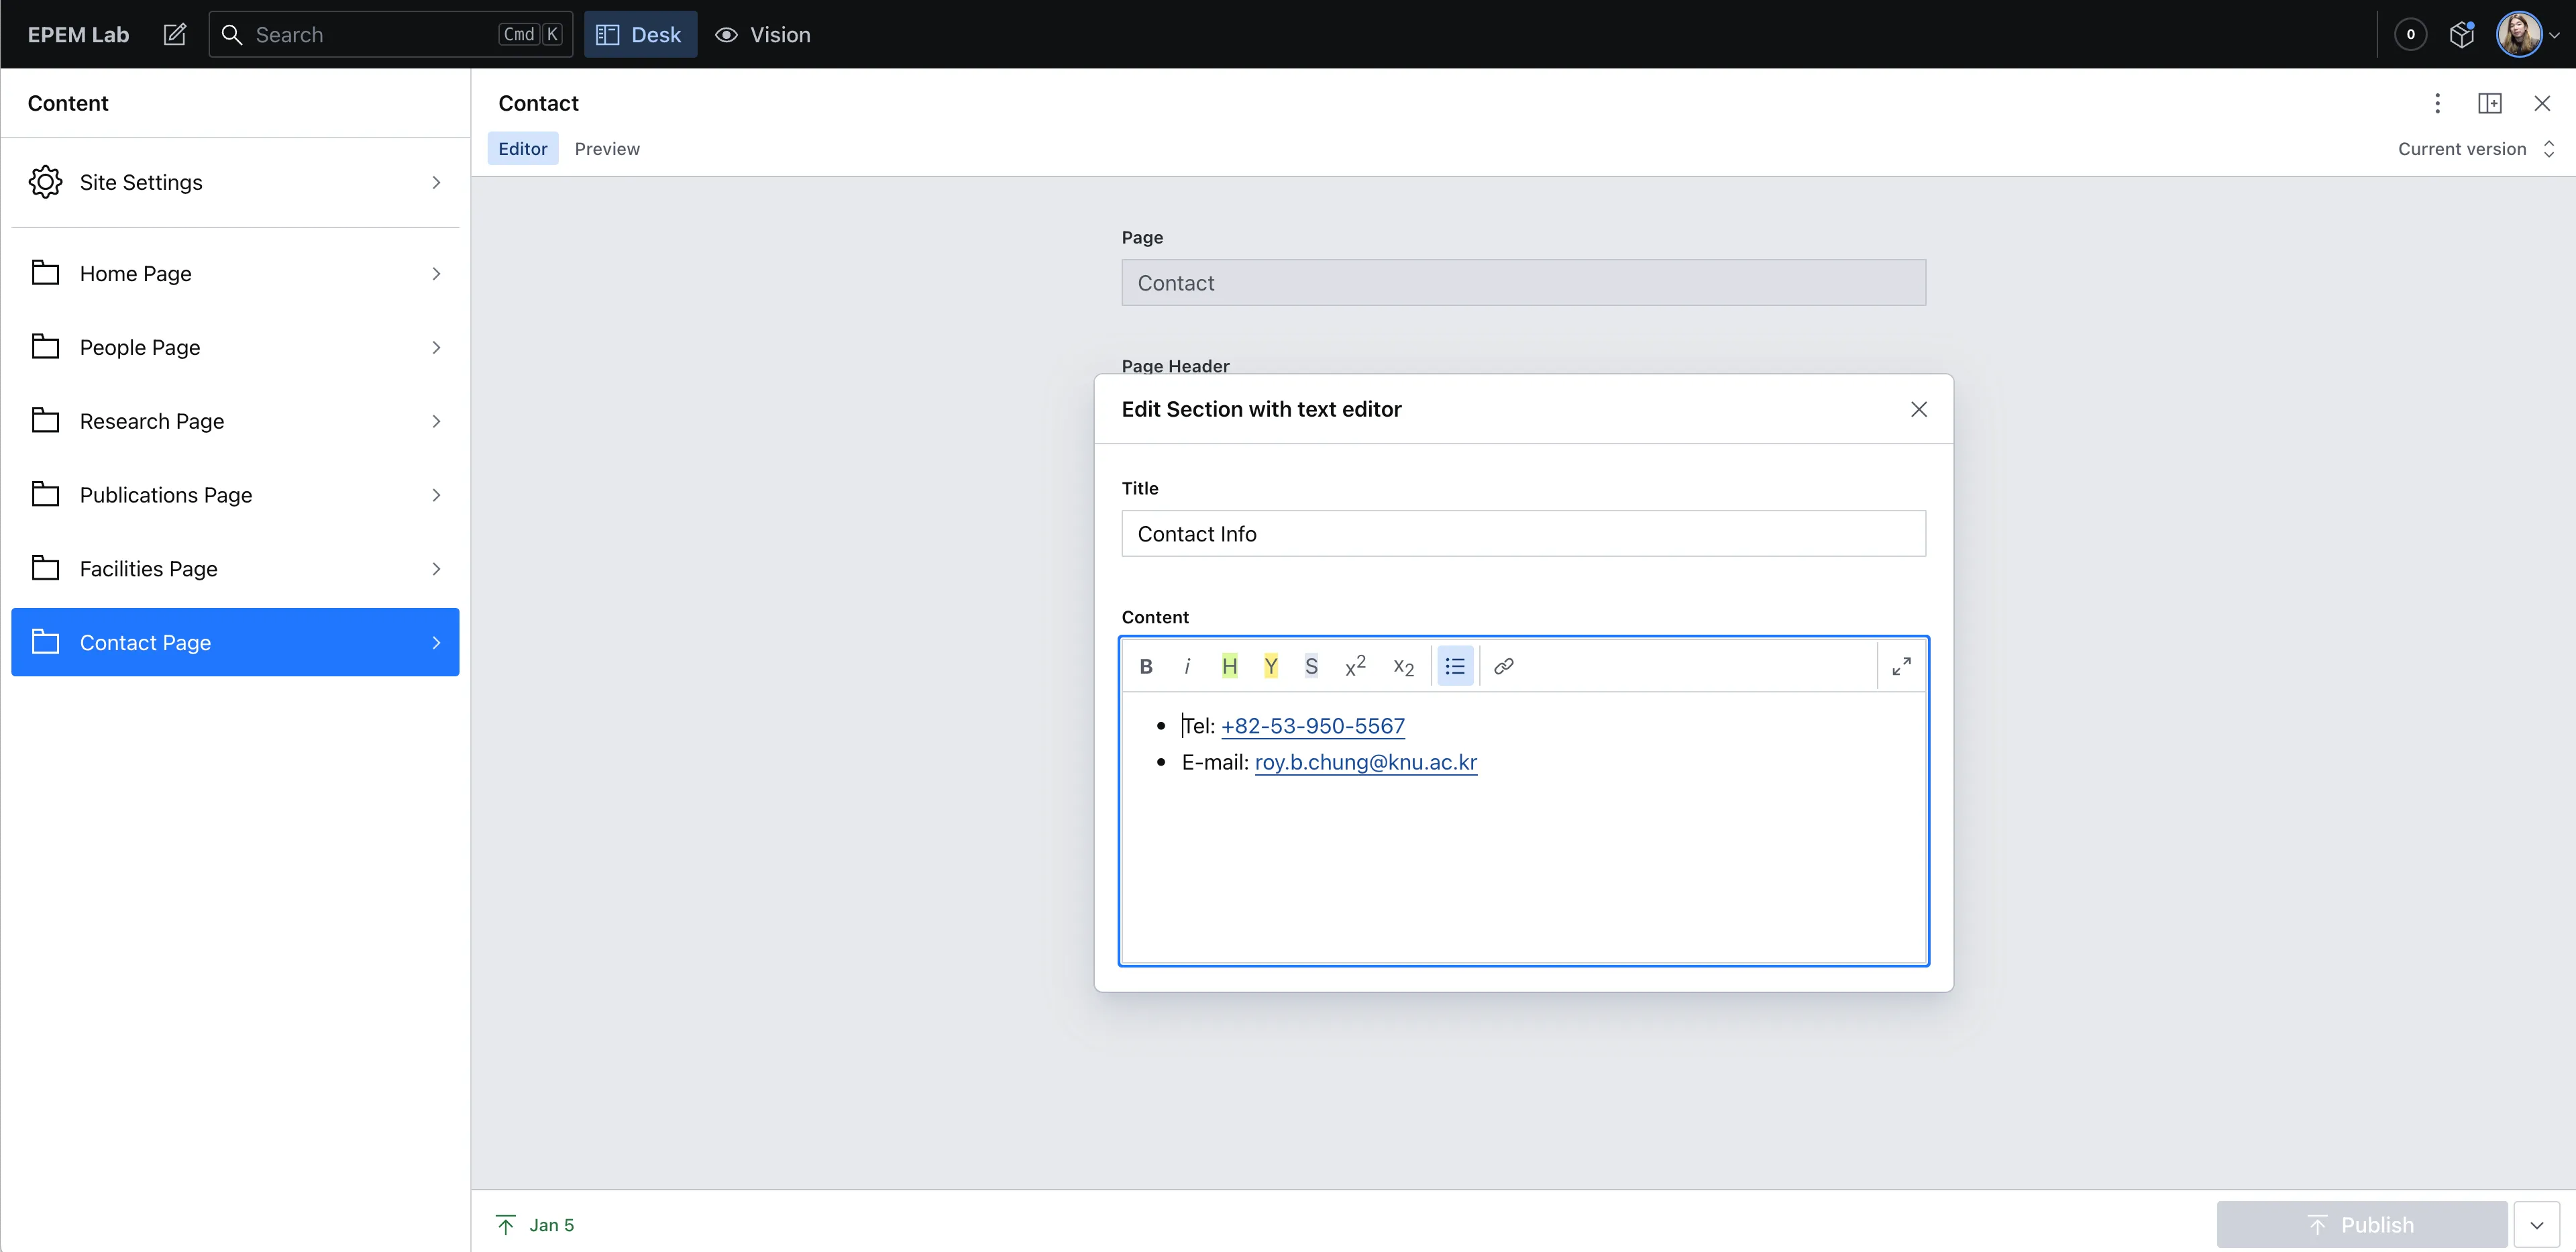The width and height of the screenshot is (2576, 1252).
Task: Click into the Title input field
Action: click(1522, 534)
